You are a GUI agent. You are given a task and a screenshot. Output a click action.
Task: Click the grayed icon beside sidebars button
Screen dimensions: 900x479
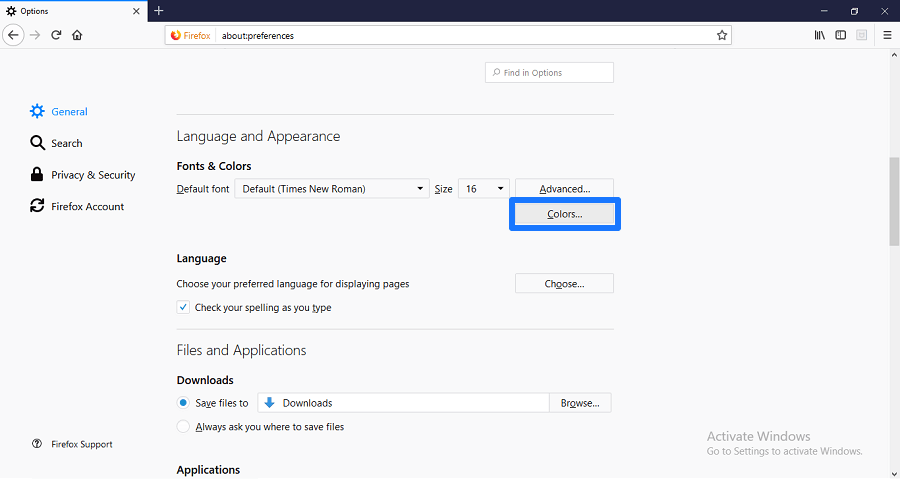[x=862, y=35]
